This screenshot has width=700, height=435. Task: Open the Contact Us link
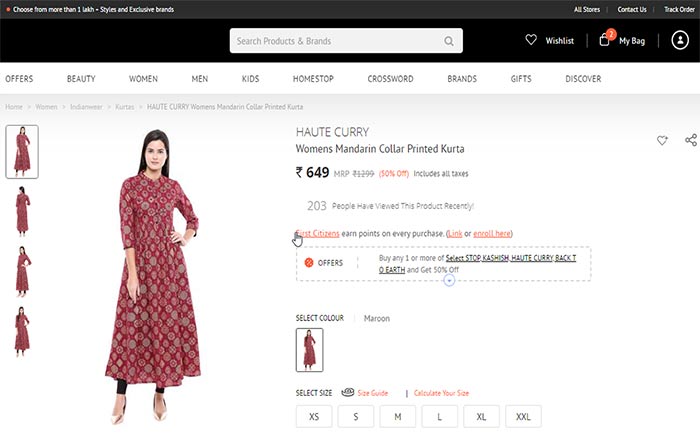pyautogui.click(x=632, y=9)
